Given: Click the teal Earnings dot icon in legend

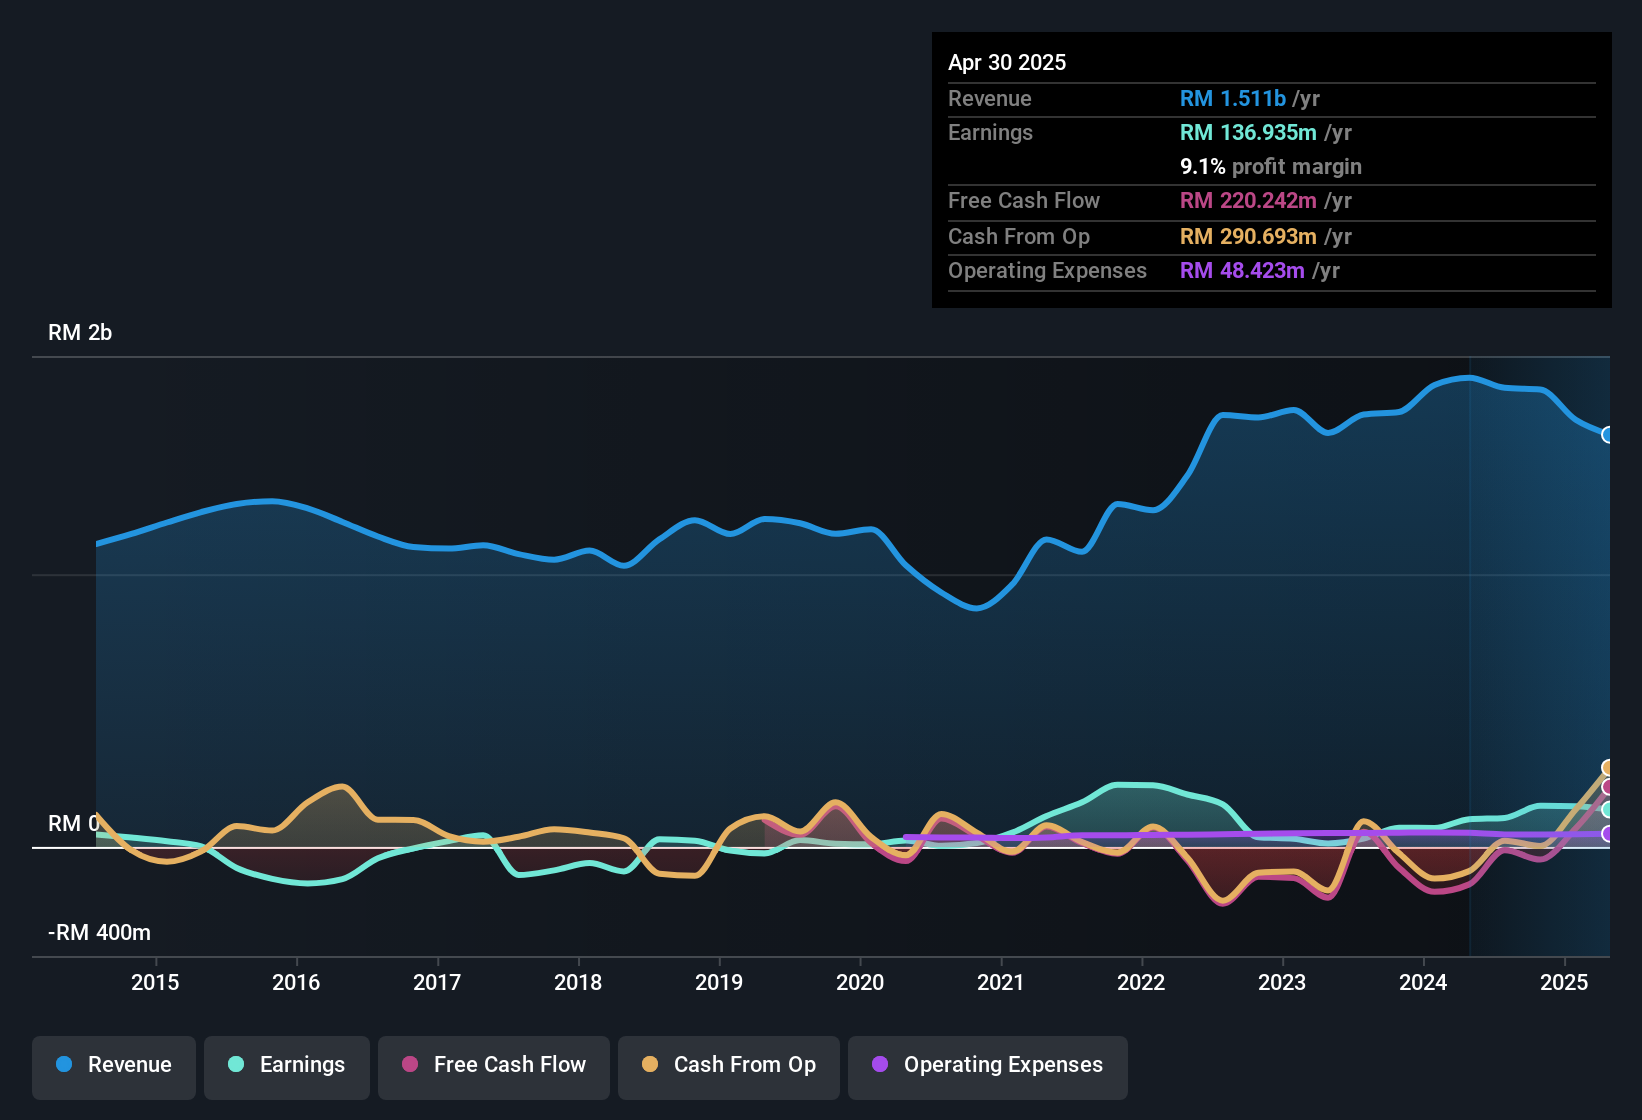Looking at the screenshot, I should tap(235, 1065).
